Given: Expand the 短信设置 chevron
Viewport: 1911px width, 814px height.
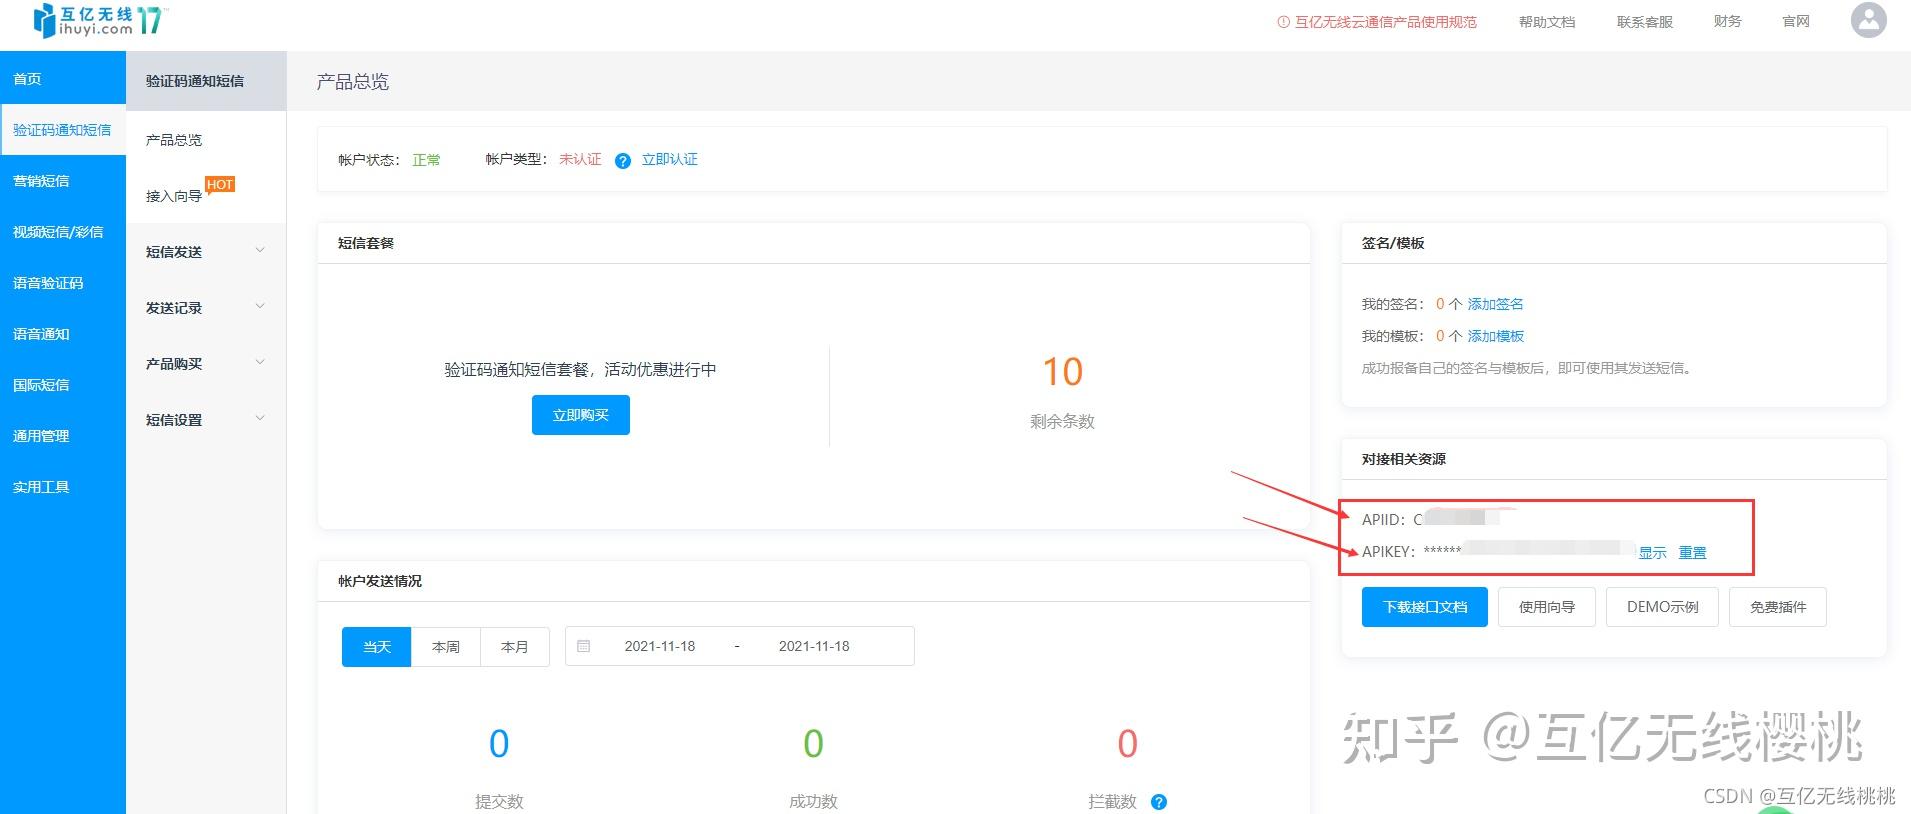Looking at the screenshot, I should pos(260,418).
